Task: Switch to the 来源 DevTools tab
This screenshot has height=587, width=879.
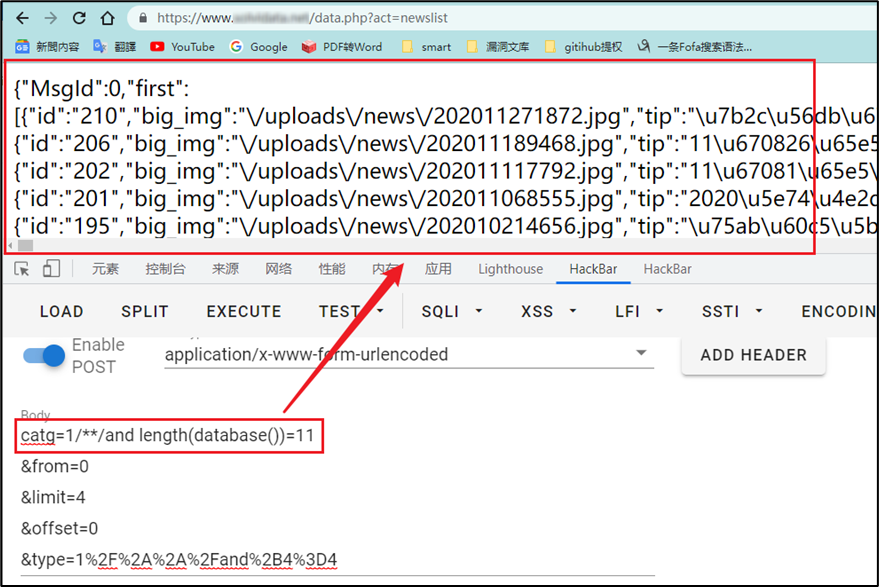Action: pos(225,269)
